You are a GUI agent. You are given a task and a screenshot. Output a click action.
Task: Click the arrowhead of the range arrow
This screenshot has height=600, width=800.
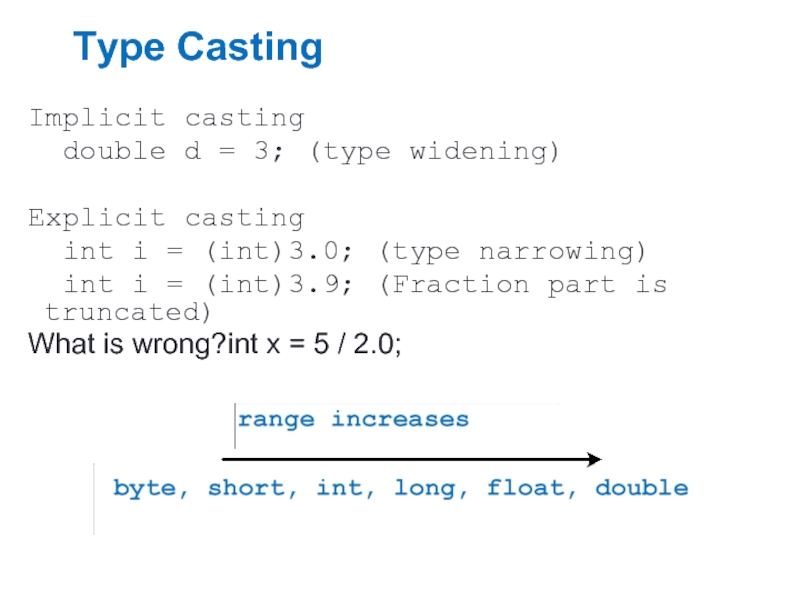(594, 459)
